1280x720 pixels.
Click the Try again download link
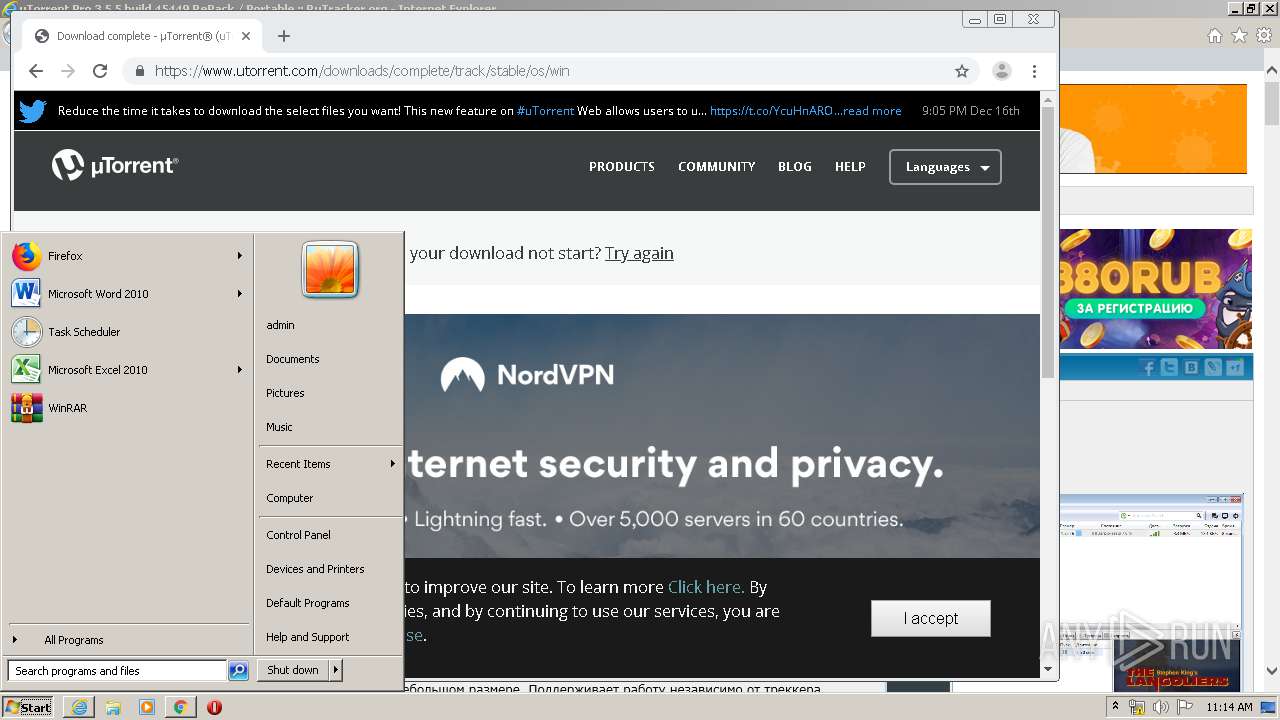pyautogui.click(x=639, y=253)
